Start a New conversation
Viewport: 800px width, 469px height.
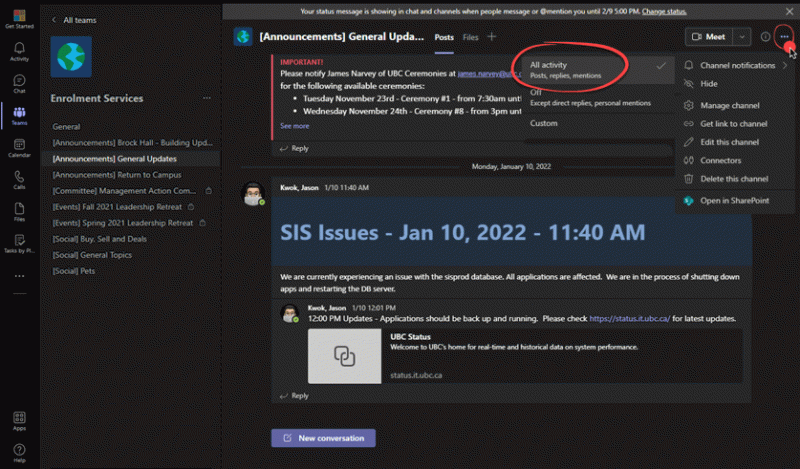point(323,438)
